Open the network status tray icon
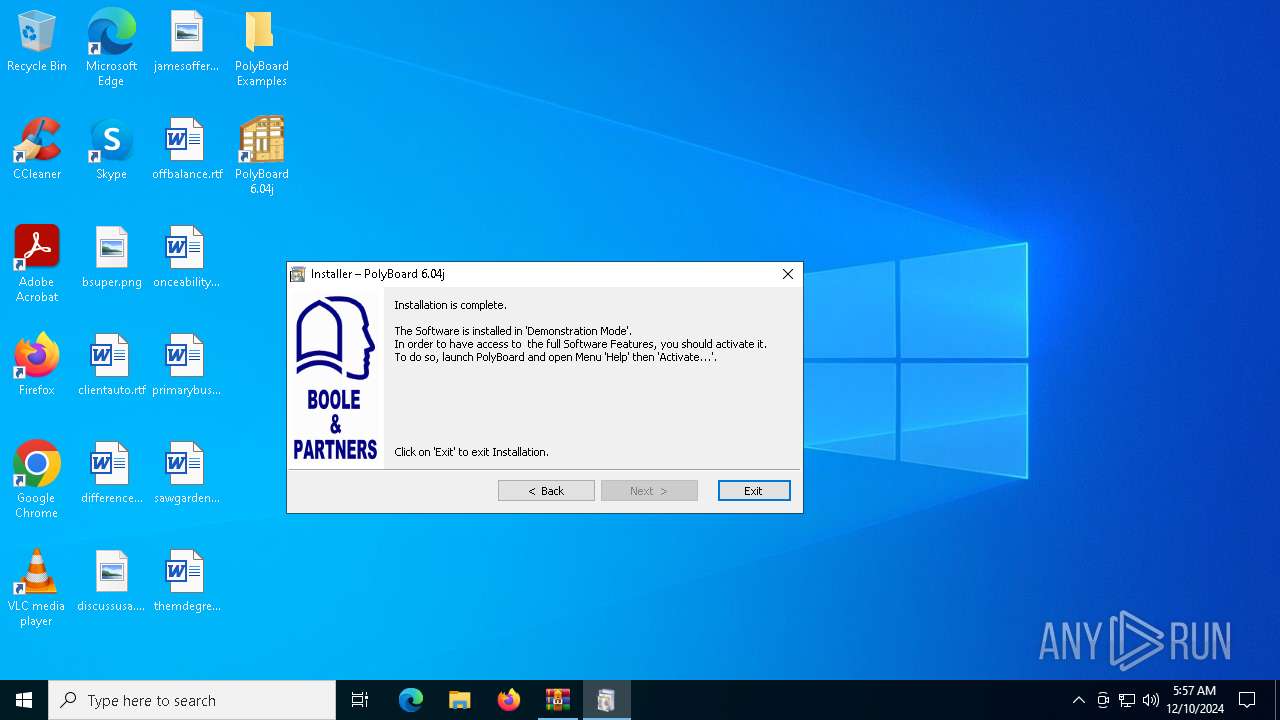Image resolution: width=1280 pixels, height=720 pixels. pos(1127,700)
